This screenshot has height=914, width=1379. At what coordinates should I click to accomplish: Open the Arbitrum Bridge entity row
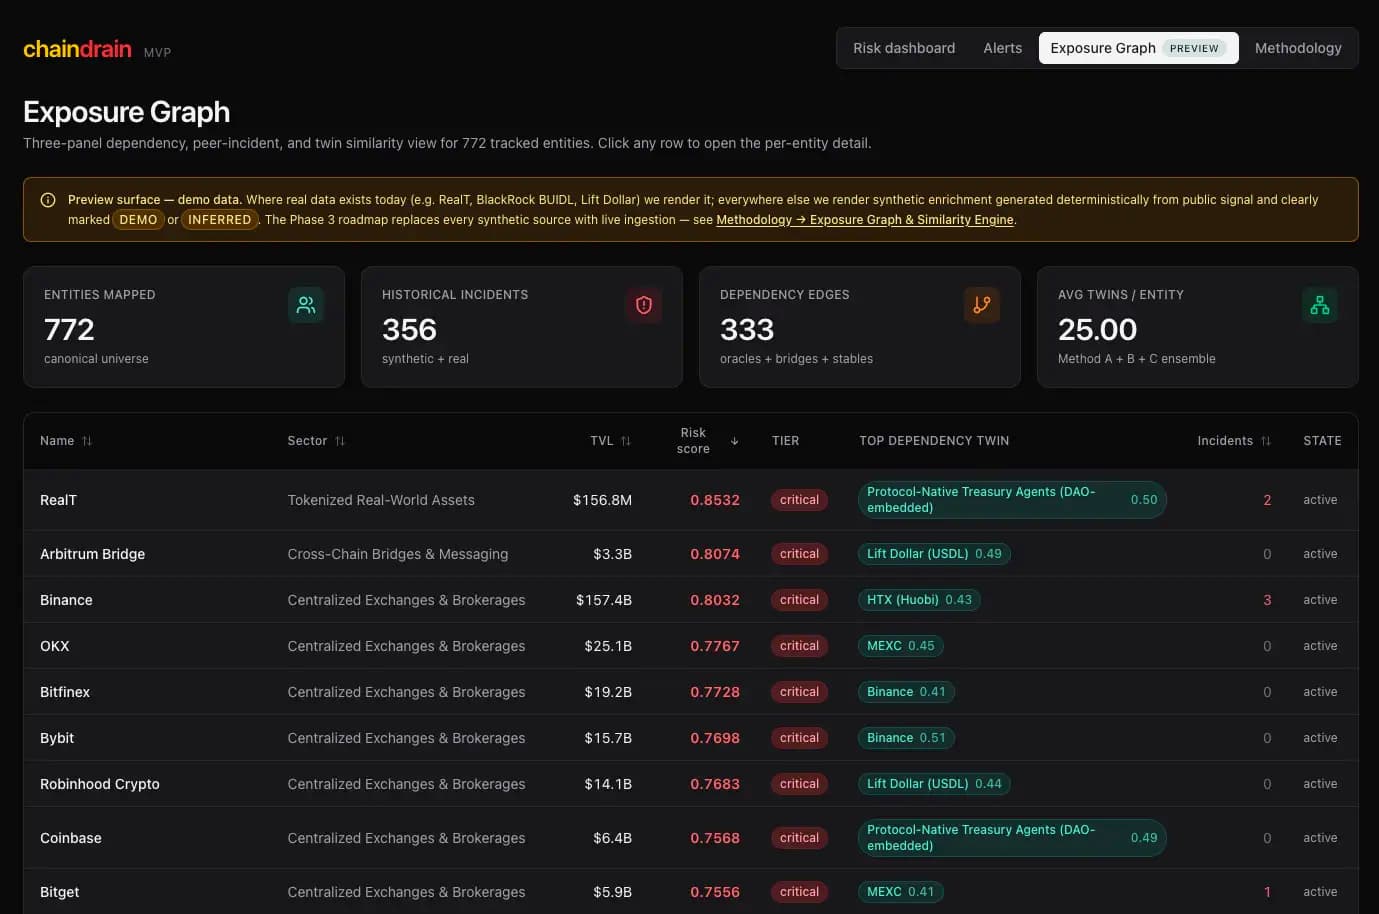point(691,554)
